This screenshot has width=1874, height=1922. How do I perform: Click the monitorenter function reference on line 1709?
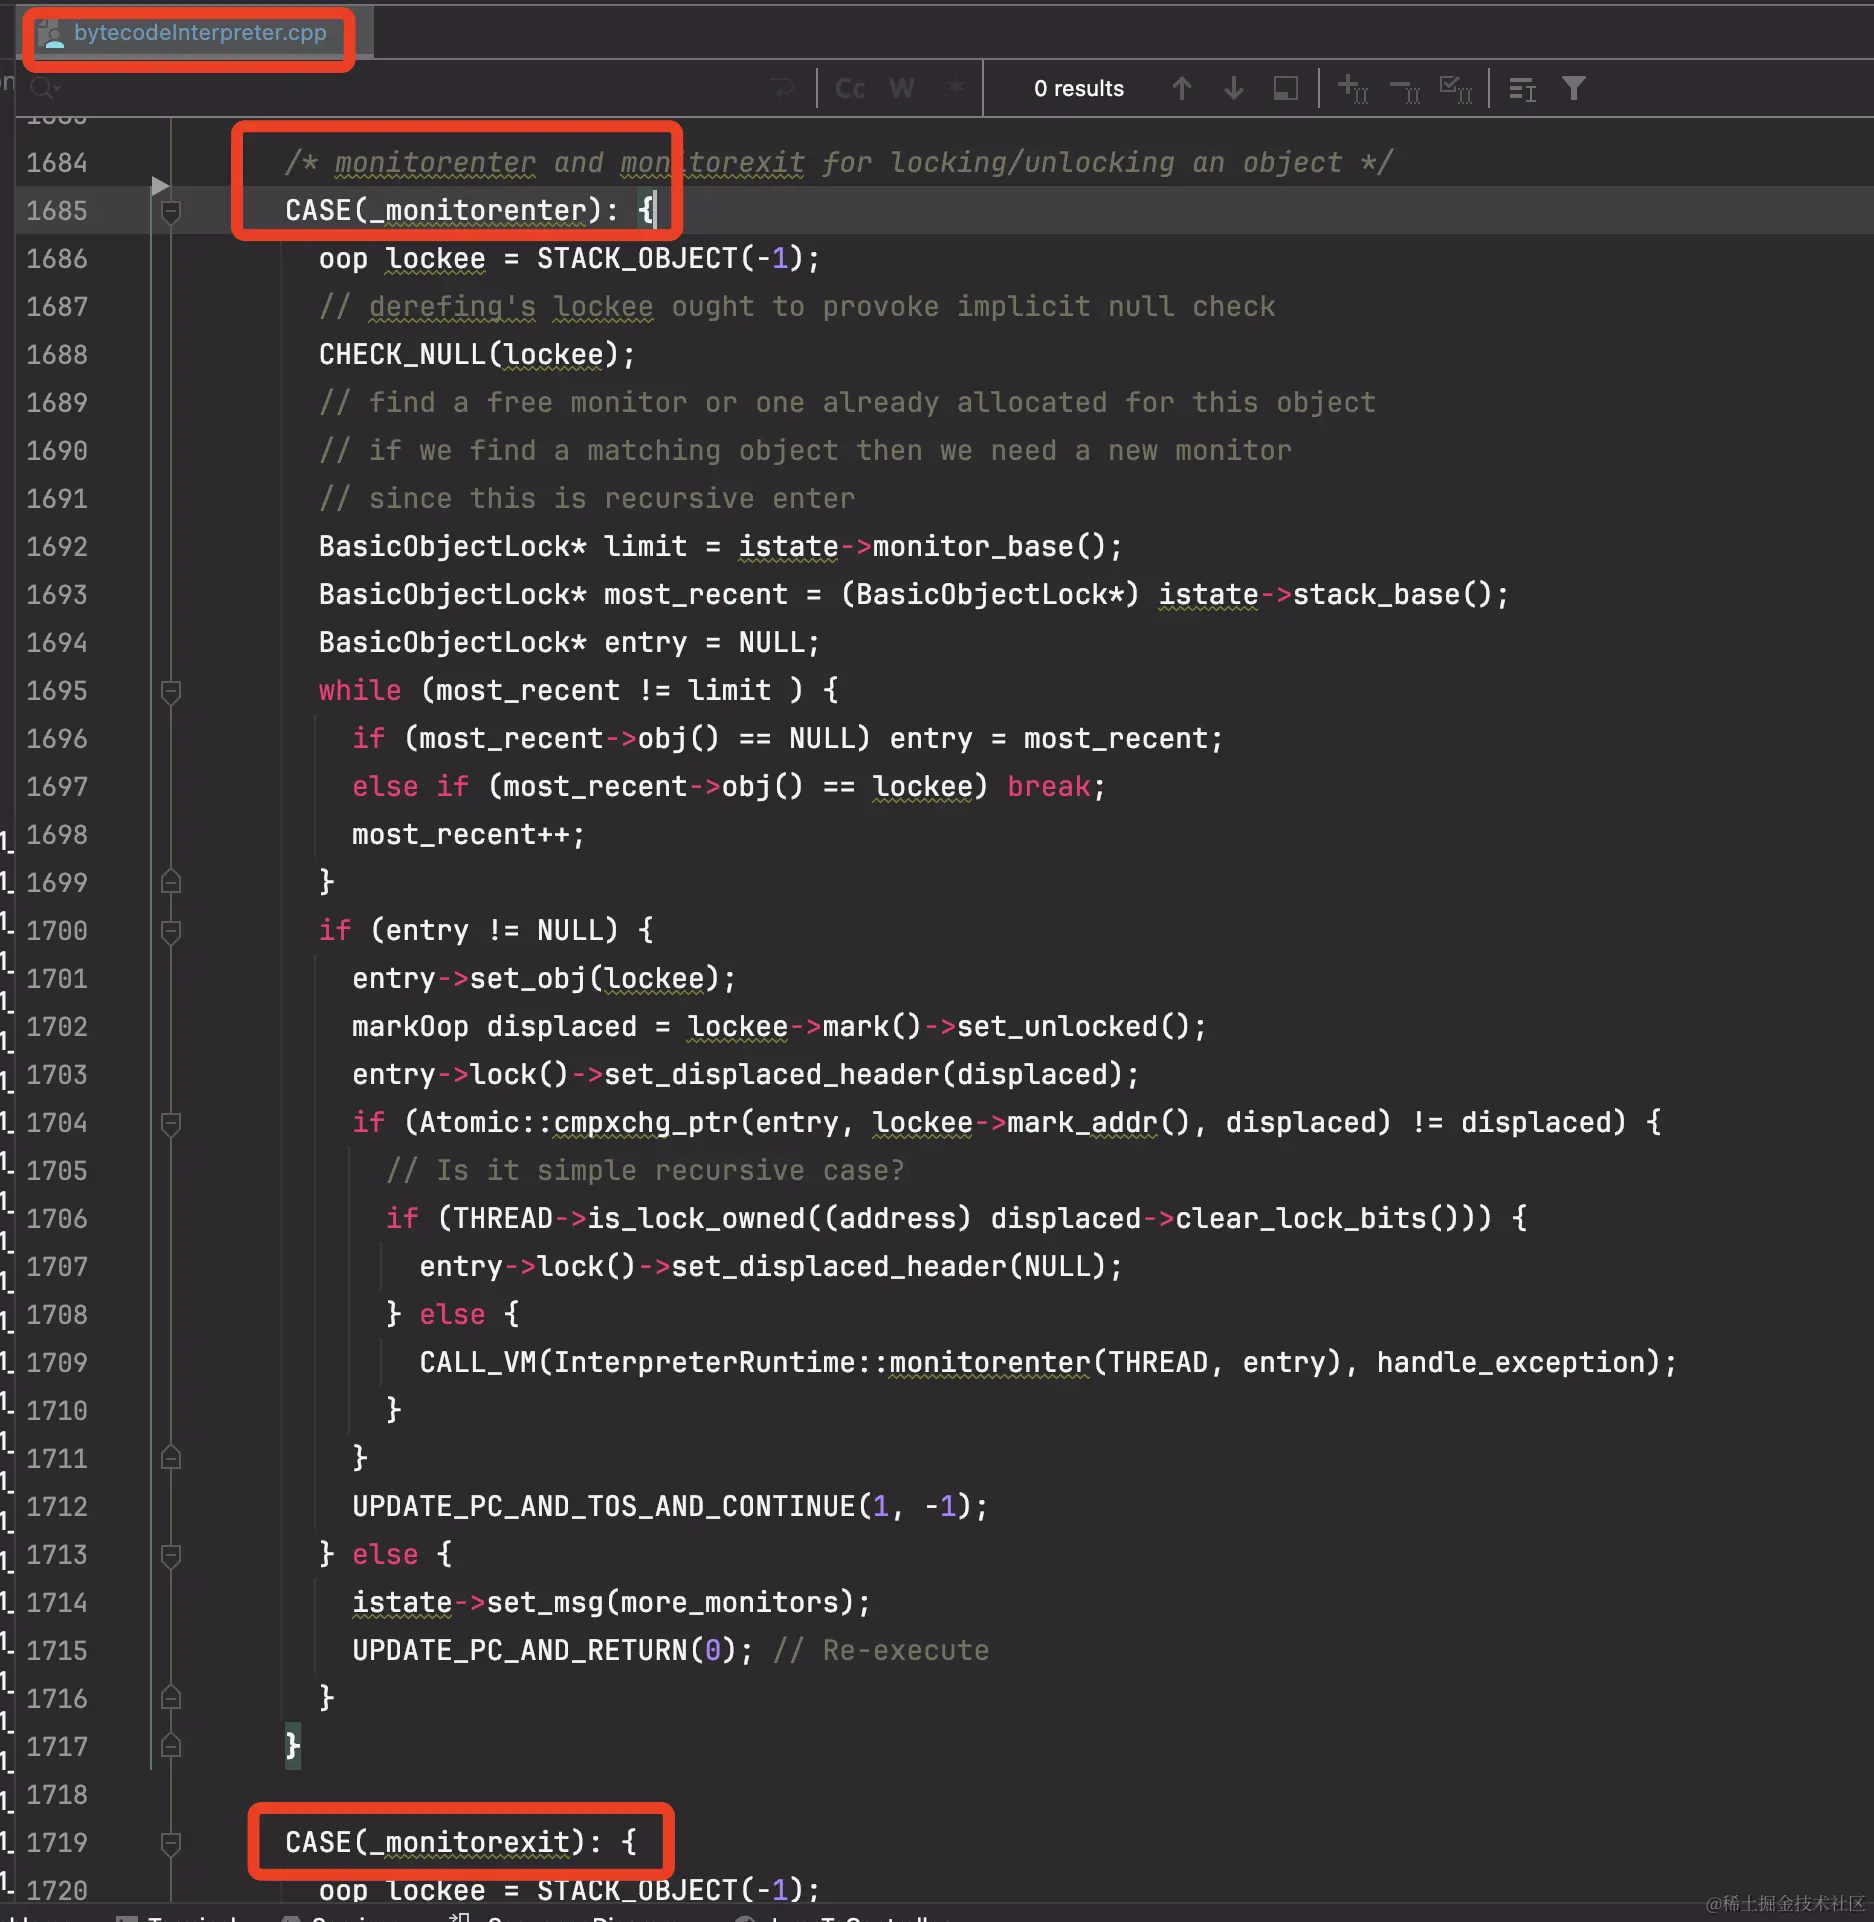(989, 1363)
